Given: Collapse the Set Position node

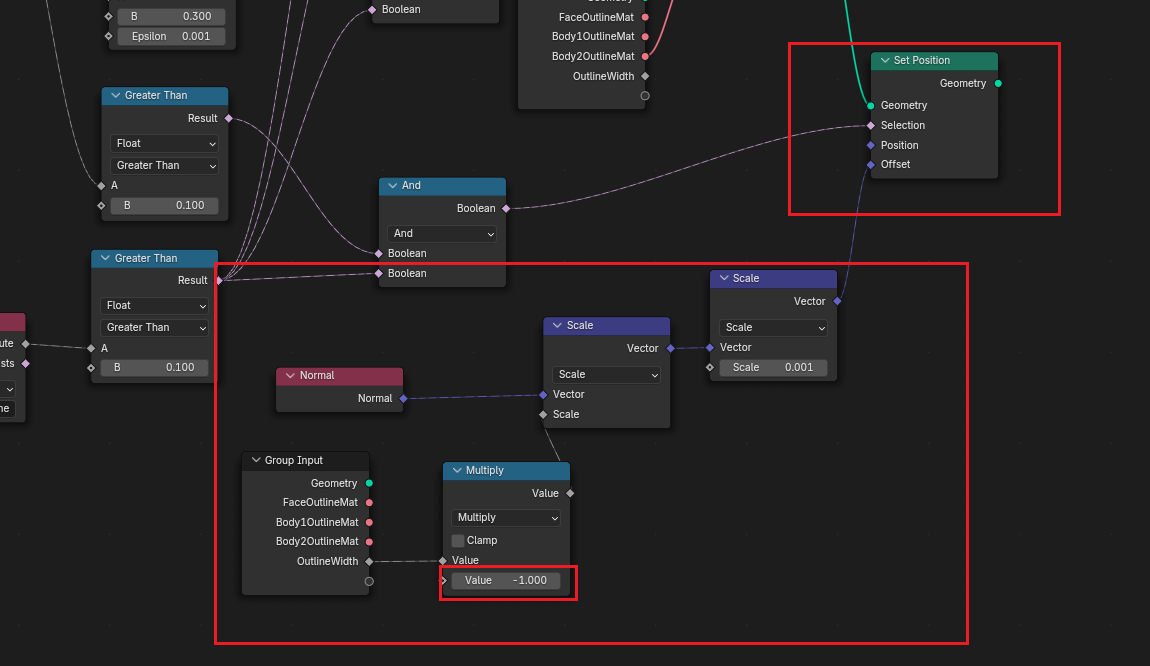Looking at the screenshot, I should click(883, 61).
